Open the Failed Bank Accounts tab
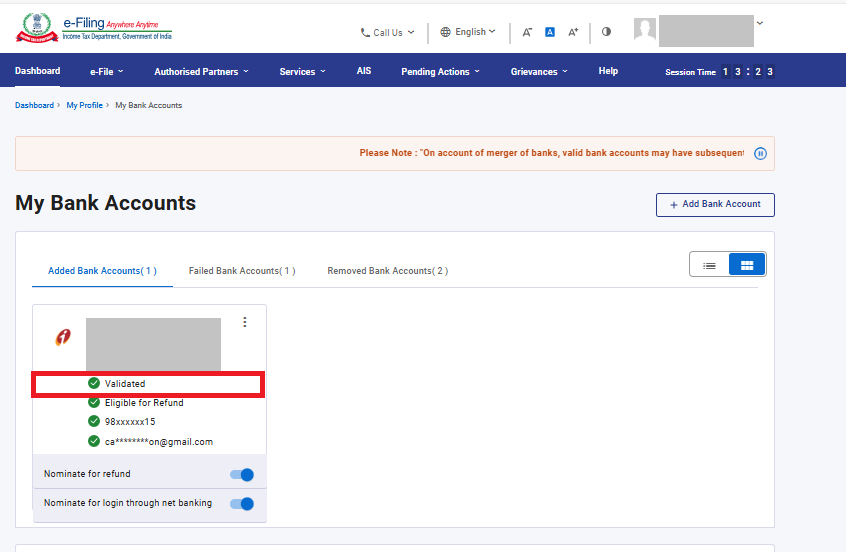 tap(242, 271)
